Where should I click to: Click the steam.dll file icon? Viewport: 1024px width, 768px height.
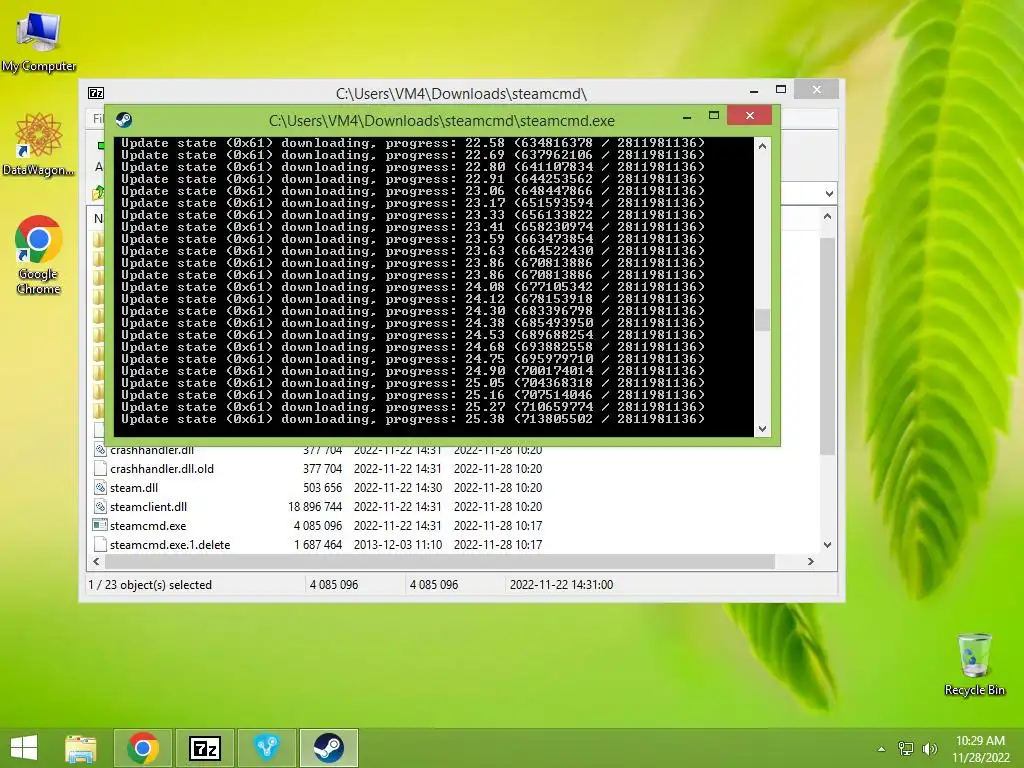click(100, 487)
